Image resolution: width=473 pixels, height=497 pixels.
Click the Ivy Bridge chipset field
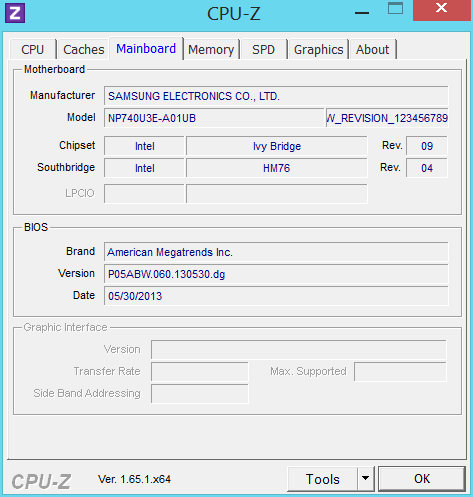click(277, 146)
